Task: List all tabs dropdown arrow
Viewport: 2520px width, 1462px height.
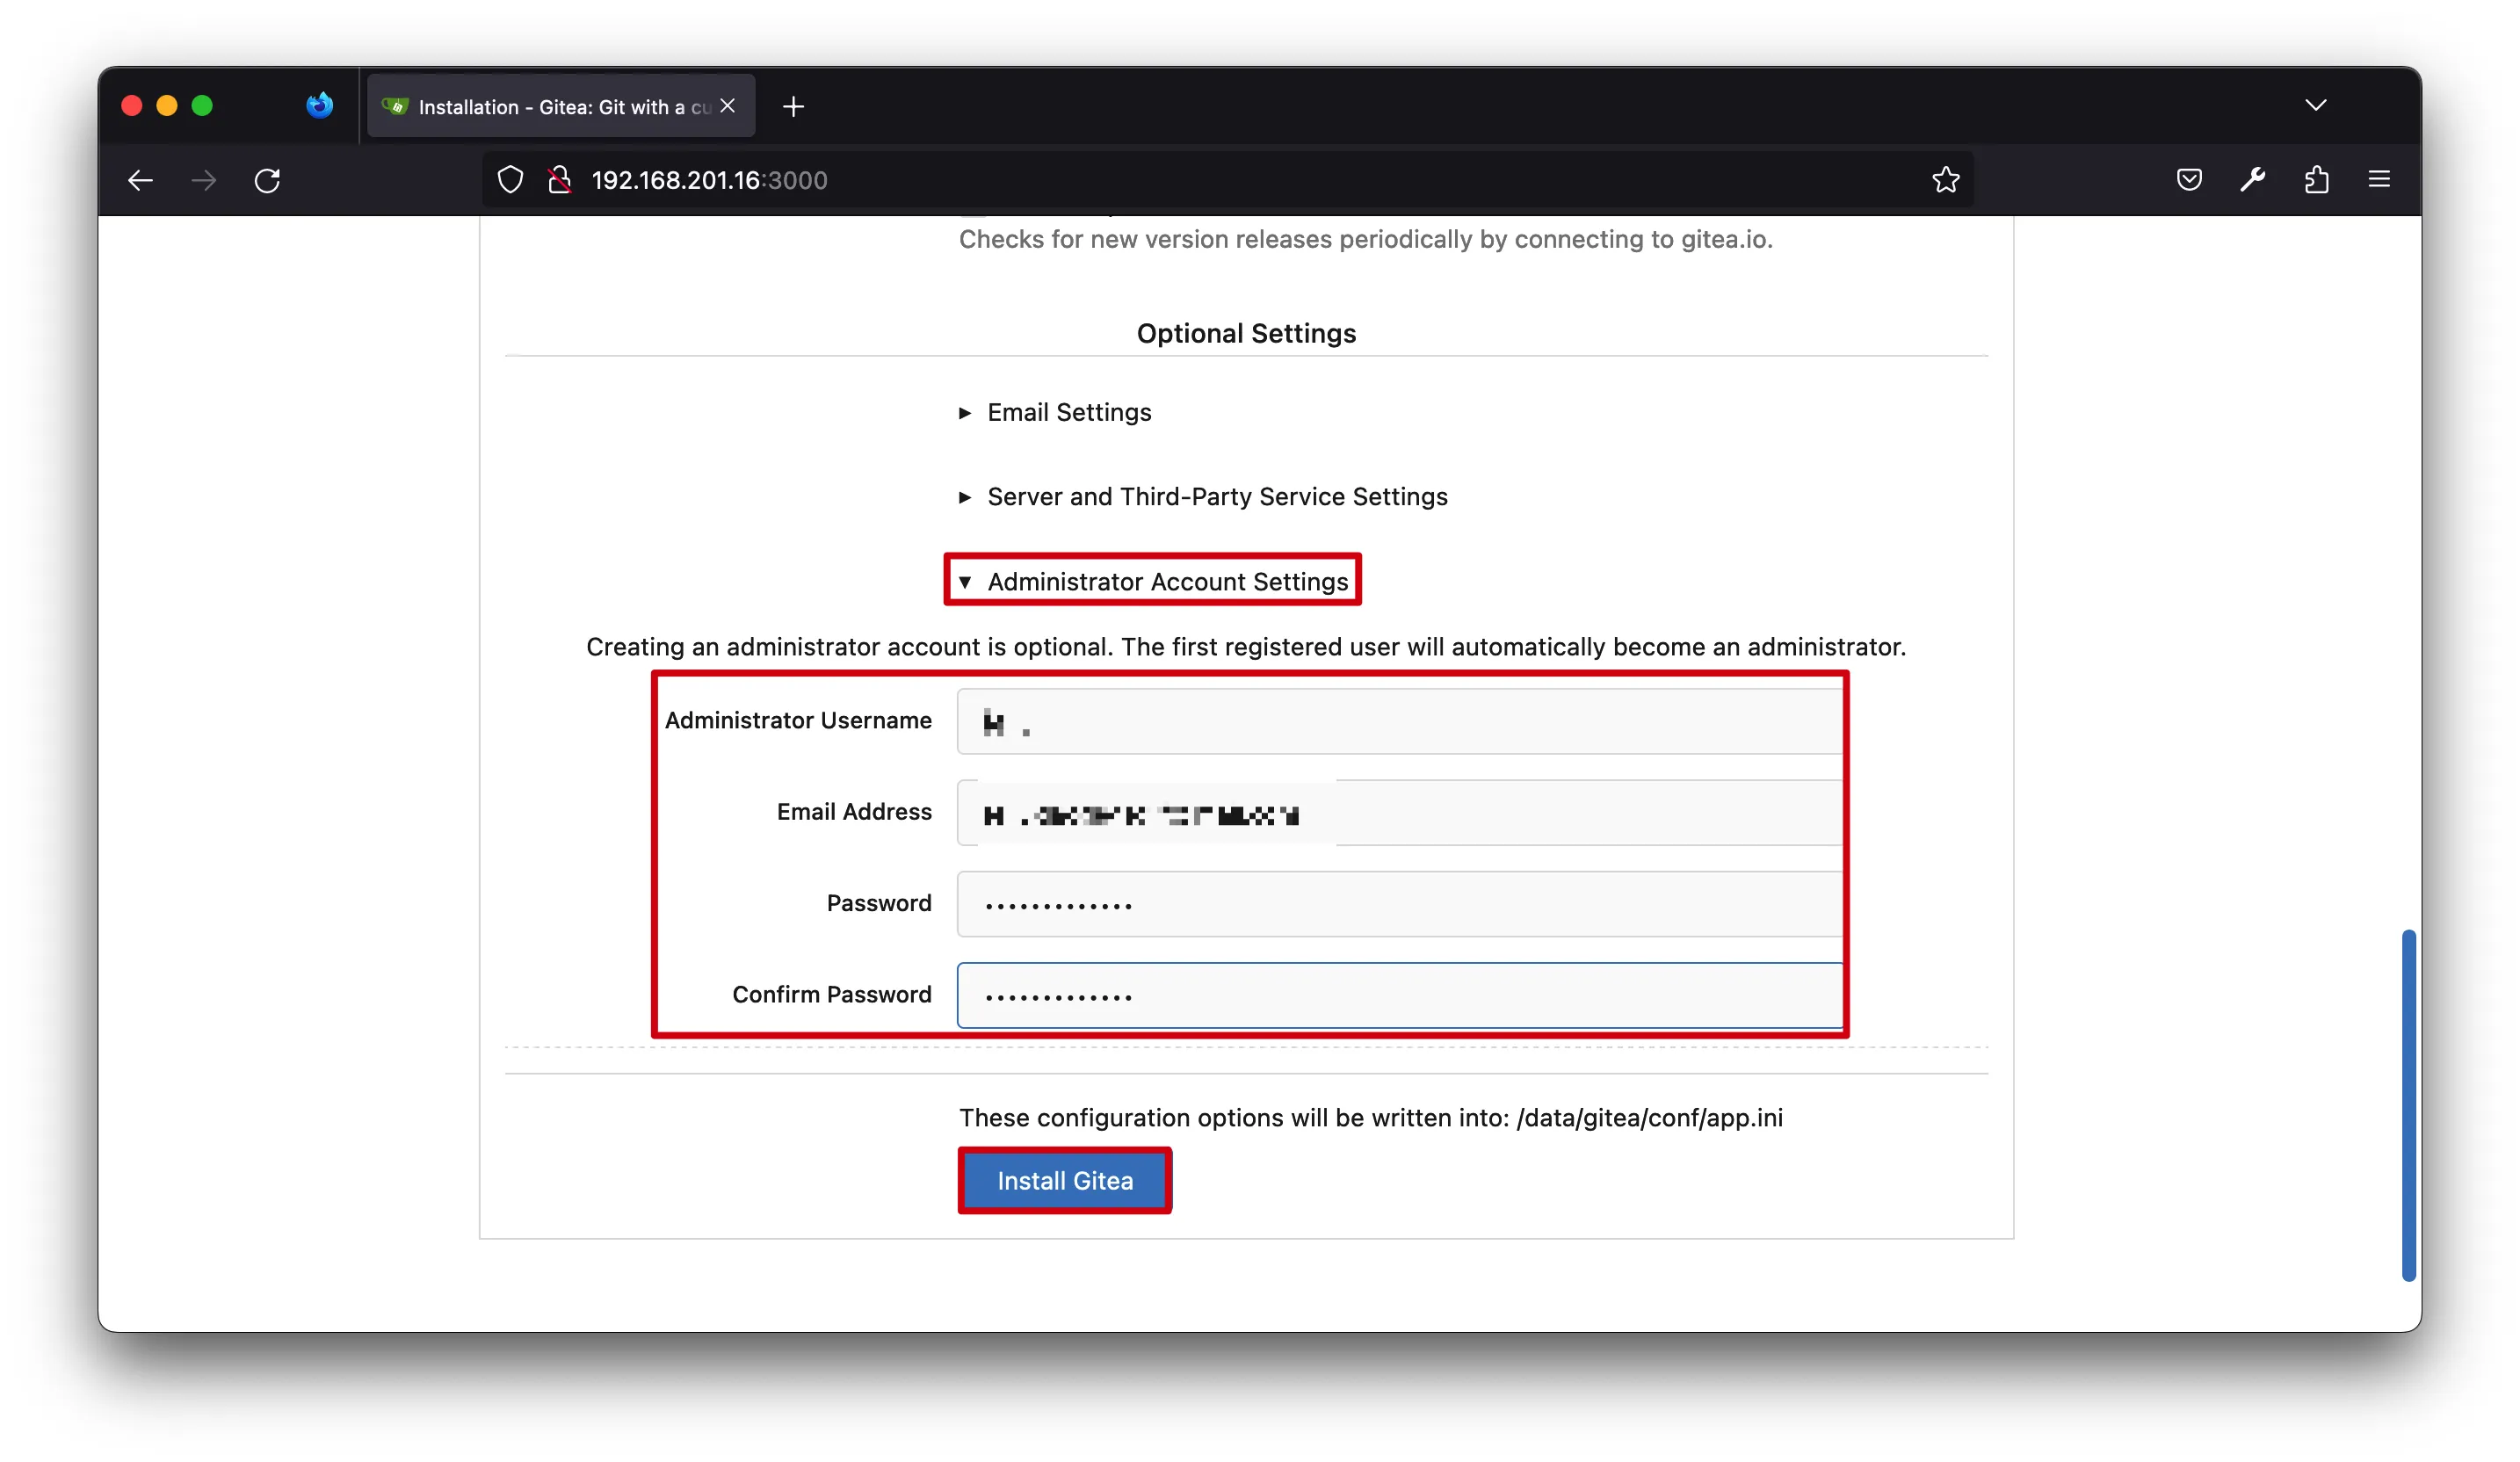Action: click(2315, 105)
